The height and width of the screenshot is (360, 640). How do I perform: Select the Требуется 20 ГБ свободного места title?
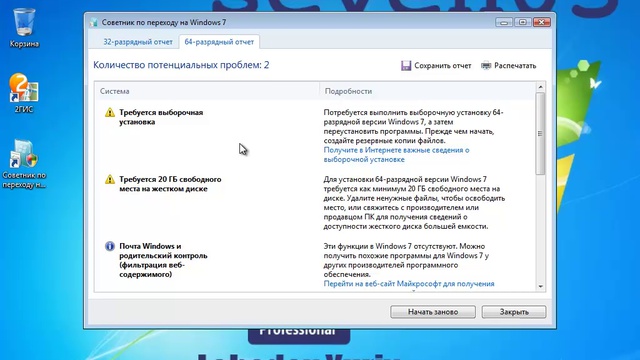click(170, 184)
